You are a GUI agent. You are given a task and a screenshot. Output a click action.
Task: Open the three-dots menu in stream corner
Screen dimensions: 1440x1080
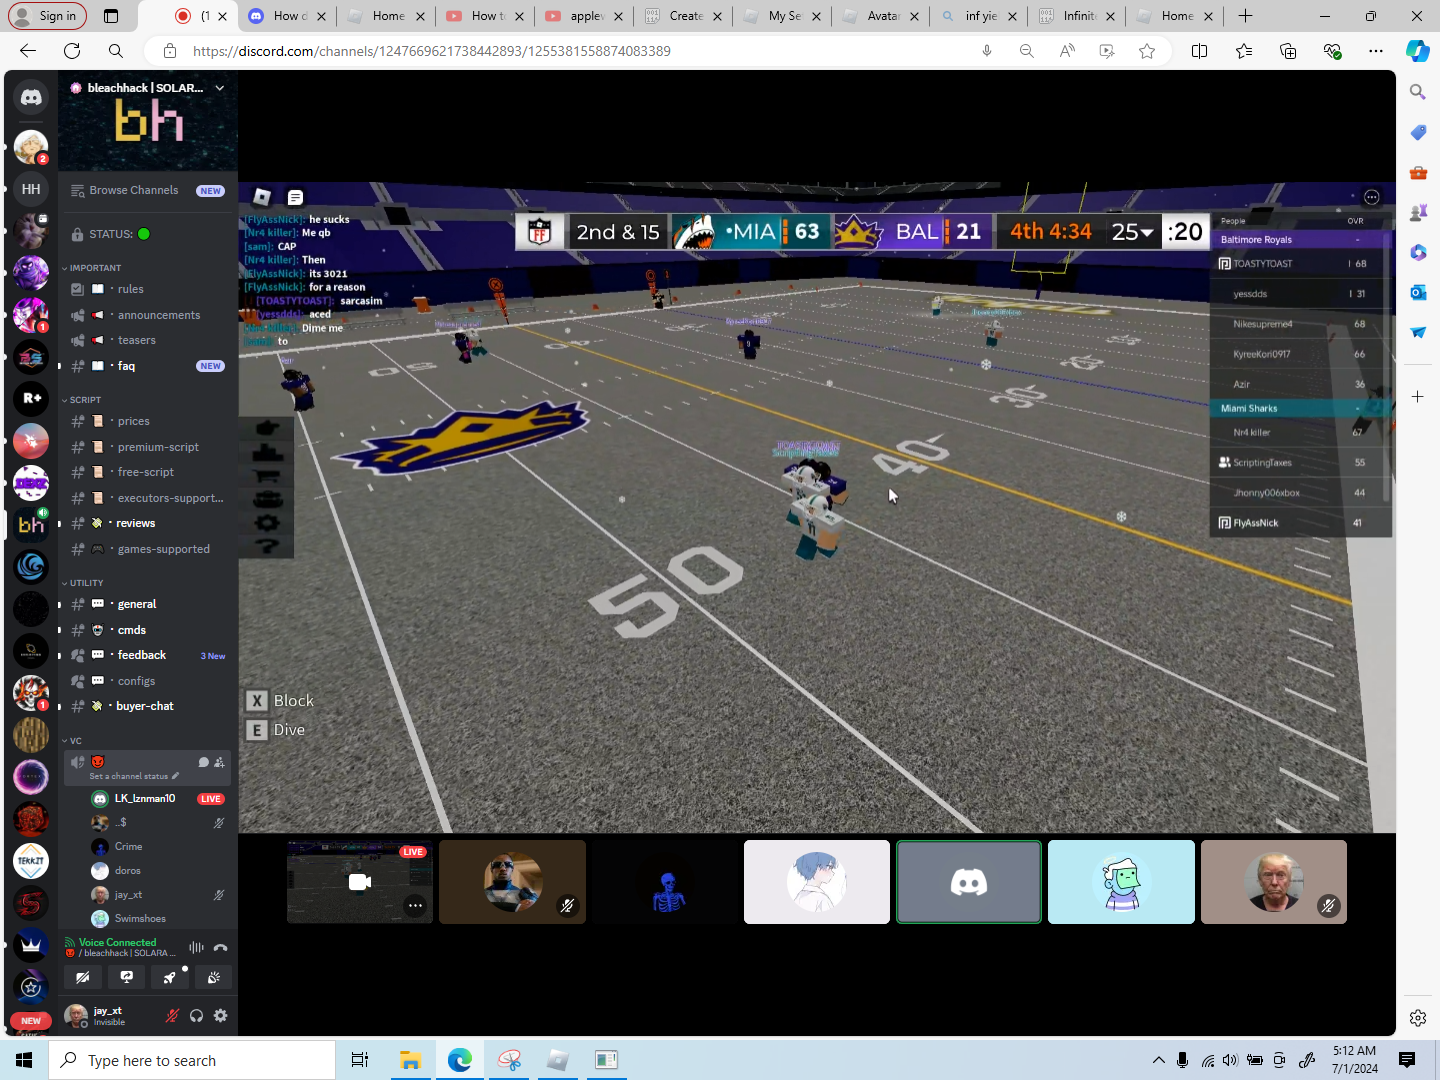pyautogui.click(x=1372, y=197)
